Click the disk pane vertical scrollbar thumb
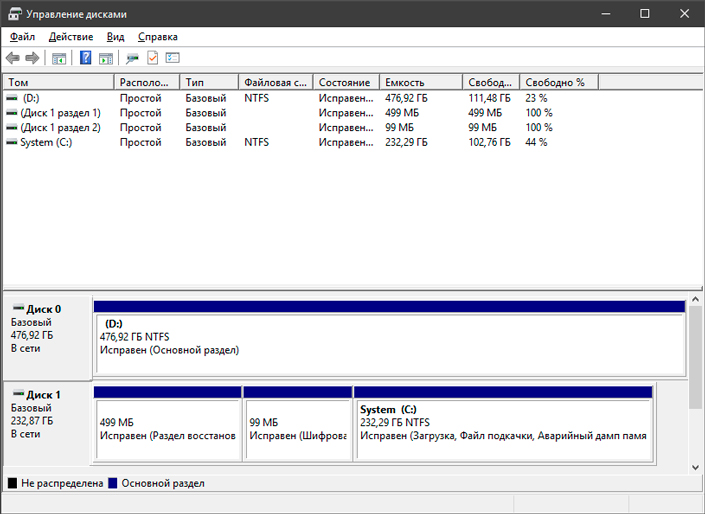 click(695, 358)
